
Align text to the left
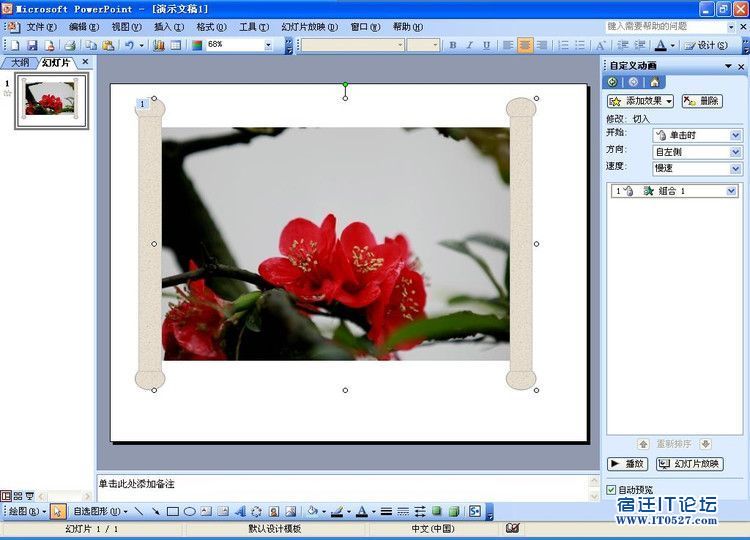coord(508,45)
